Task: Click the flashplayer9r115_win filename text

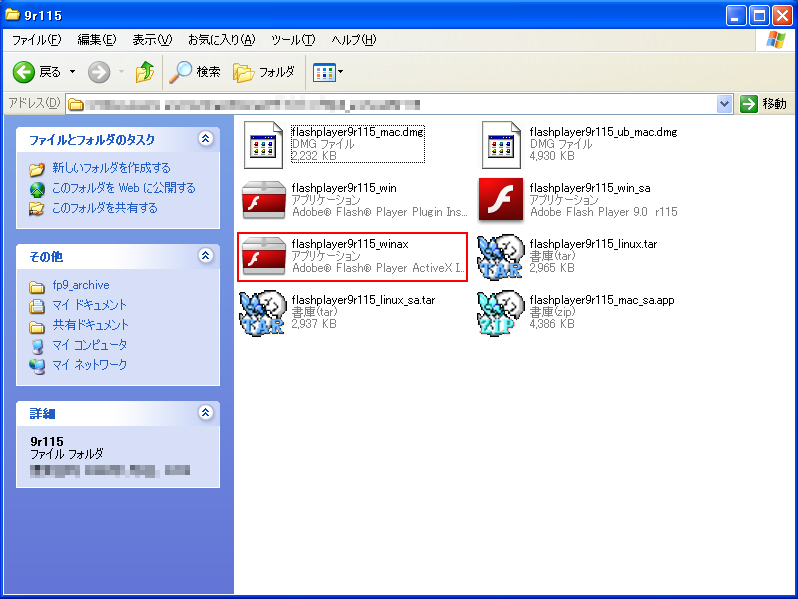Action: pyautogui.click(x=344, y=188)
